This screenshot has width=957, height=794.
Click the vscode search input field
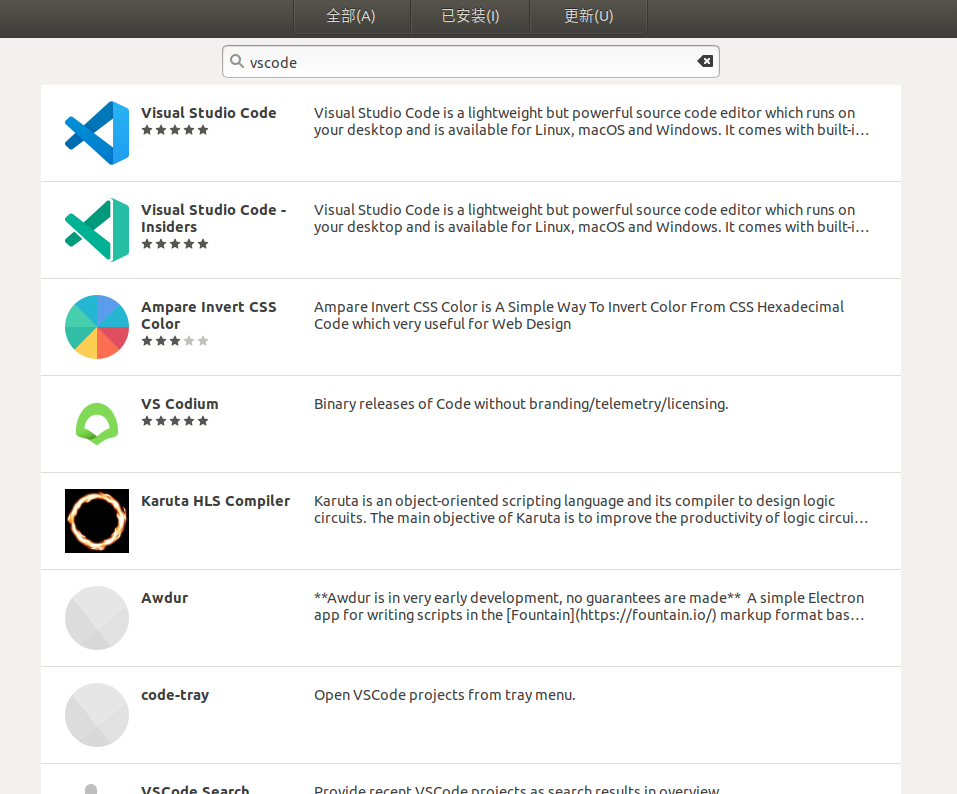click(471, 62)
